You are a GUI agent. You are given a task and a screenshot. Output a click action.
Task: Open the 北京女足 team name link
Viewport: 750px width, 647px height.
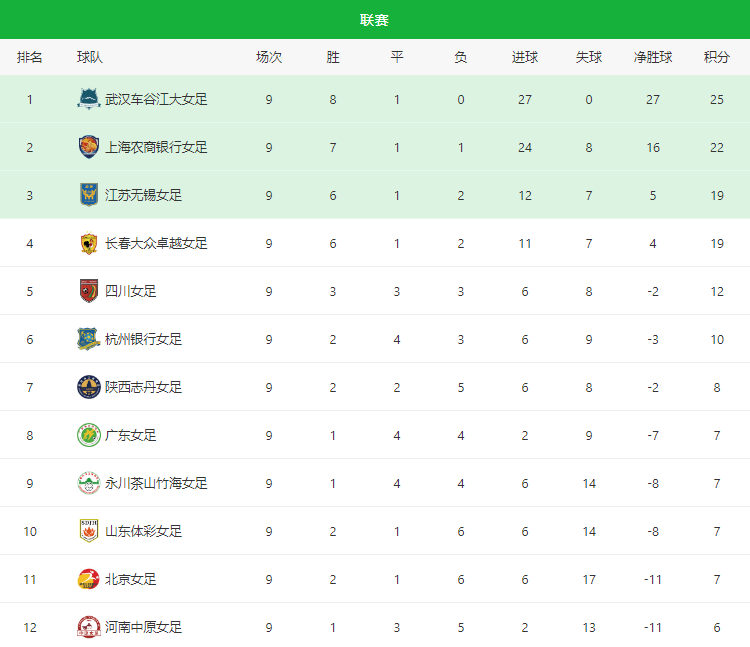(131, 580)
